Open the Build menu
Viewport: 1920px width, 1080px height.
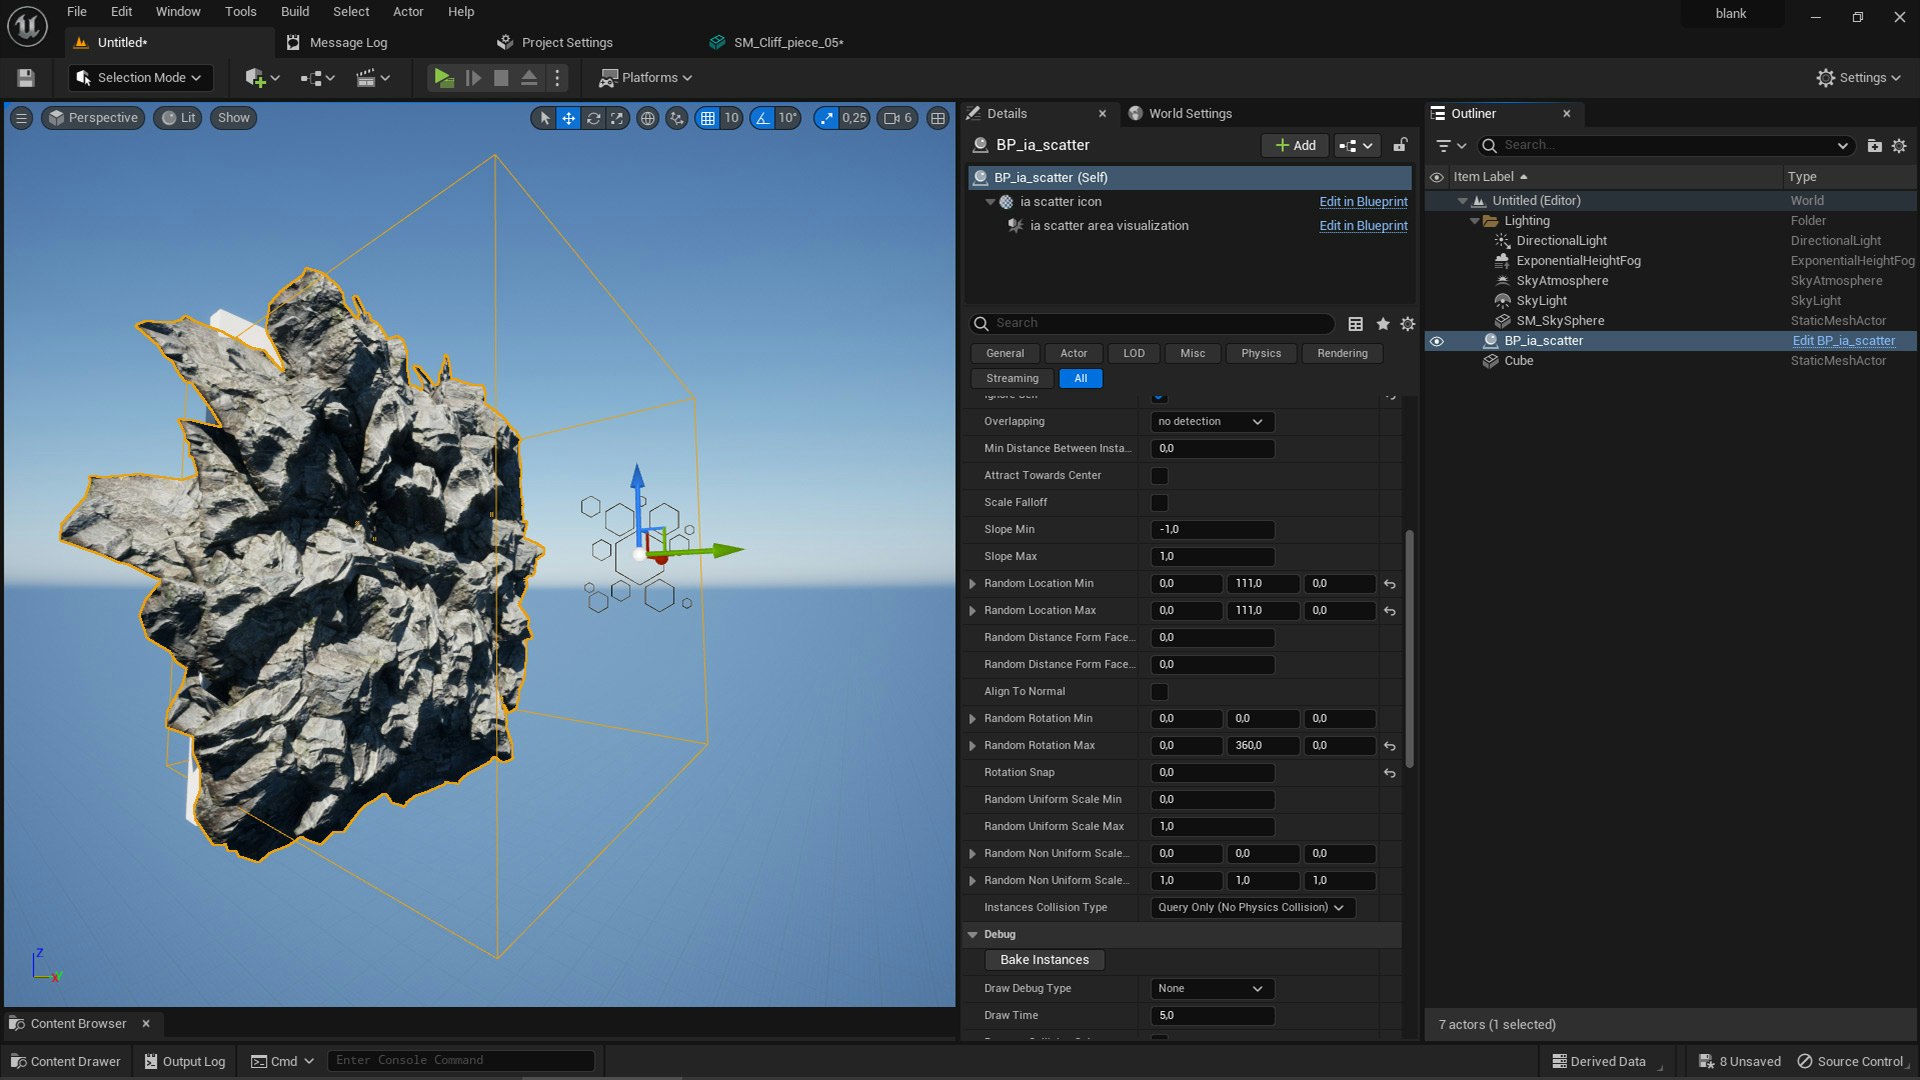click(x=295, y=12)
